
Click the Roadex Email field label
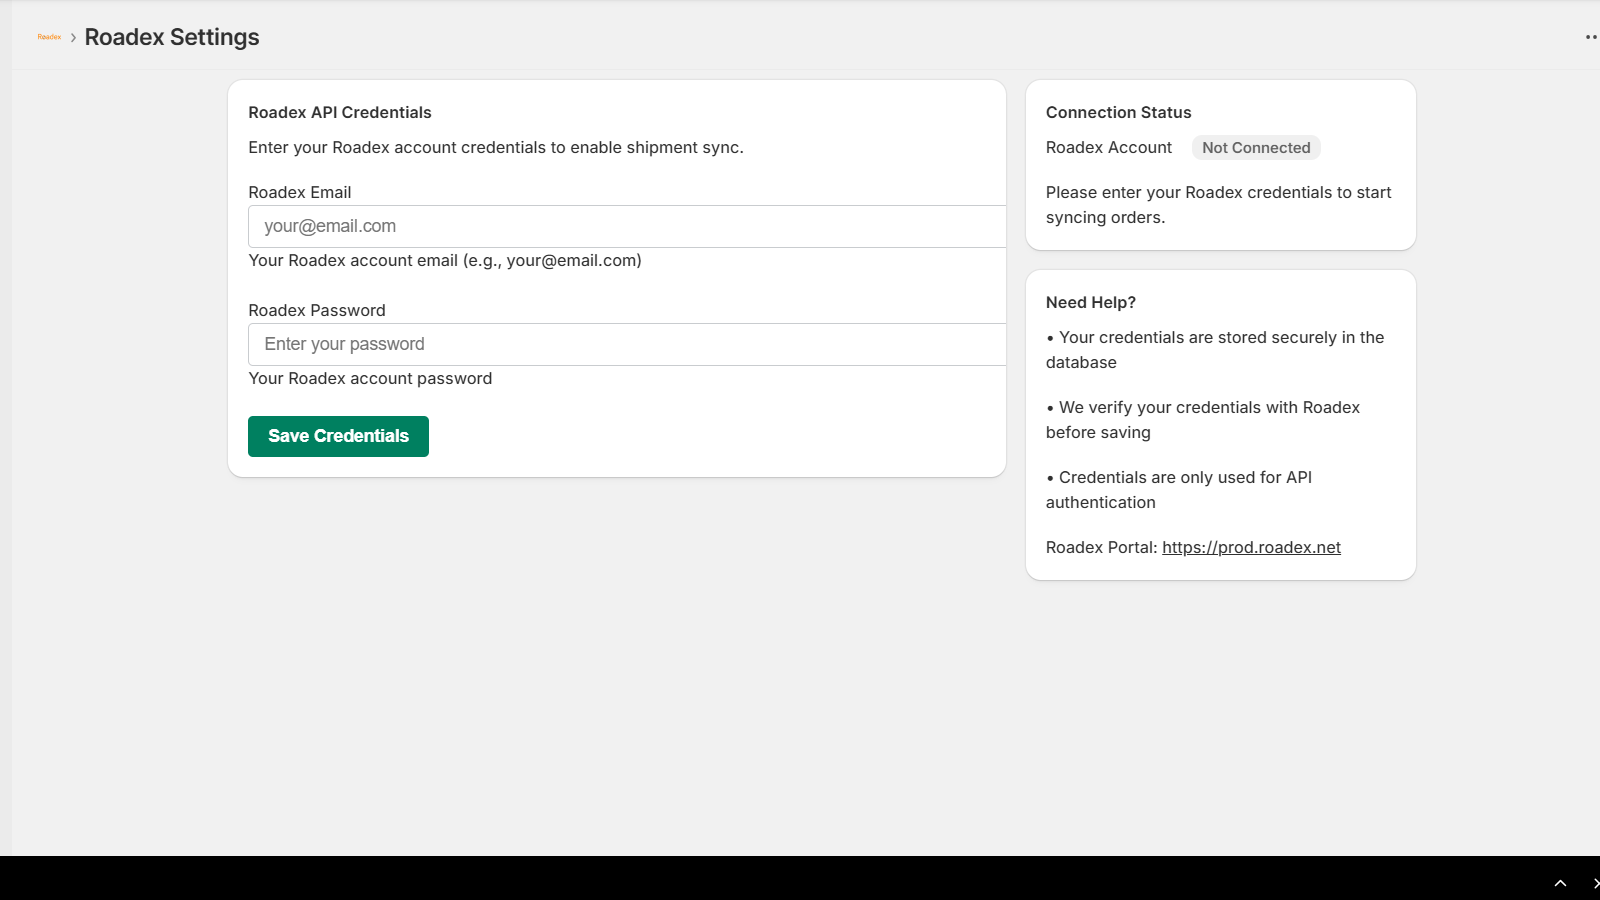point(300,192)
